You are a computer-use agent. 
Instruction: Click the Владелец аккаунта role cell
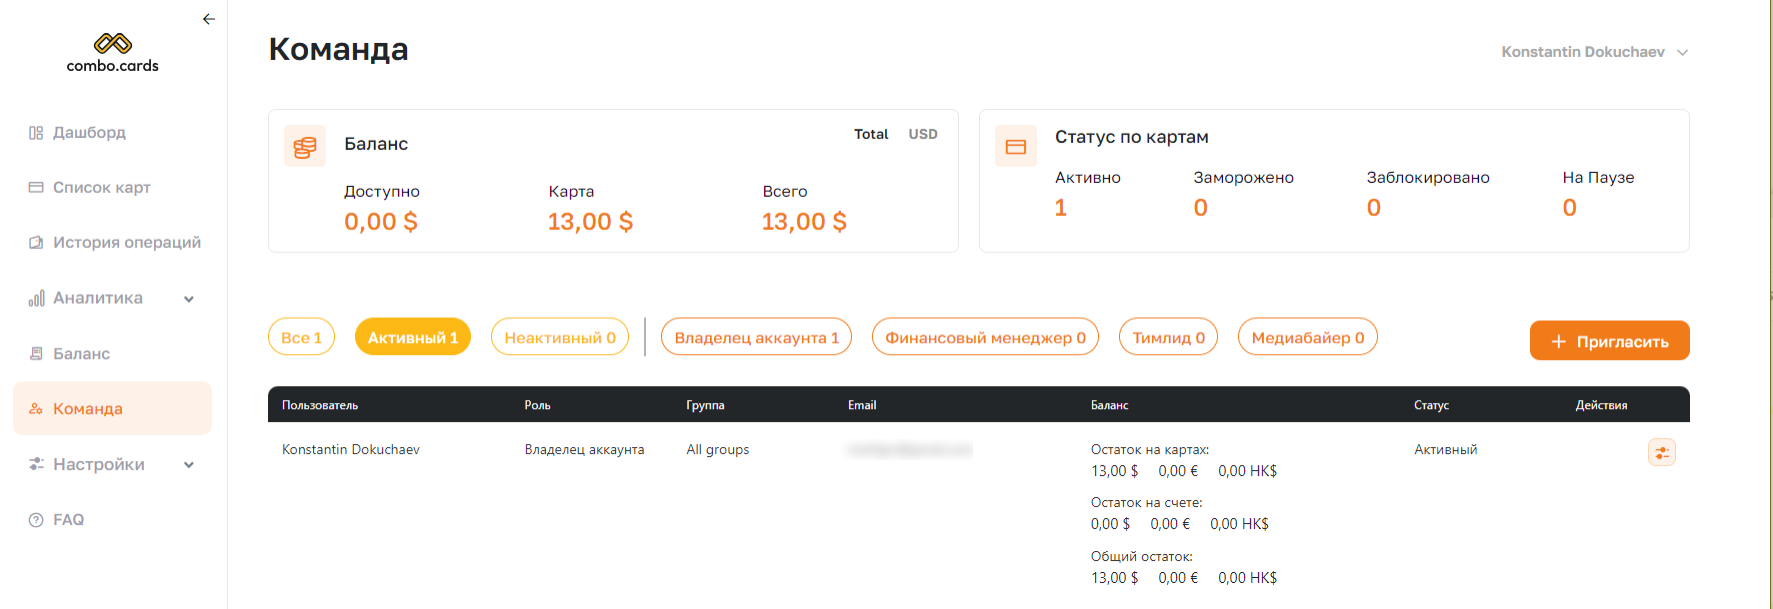[x=584, y=450]
